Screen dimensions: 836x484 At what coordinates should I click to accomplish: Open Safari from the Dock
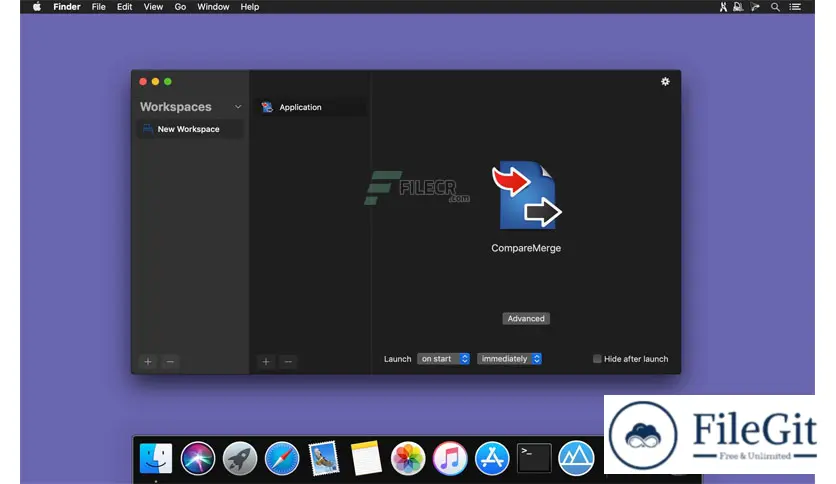[282, 458]
